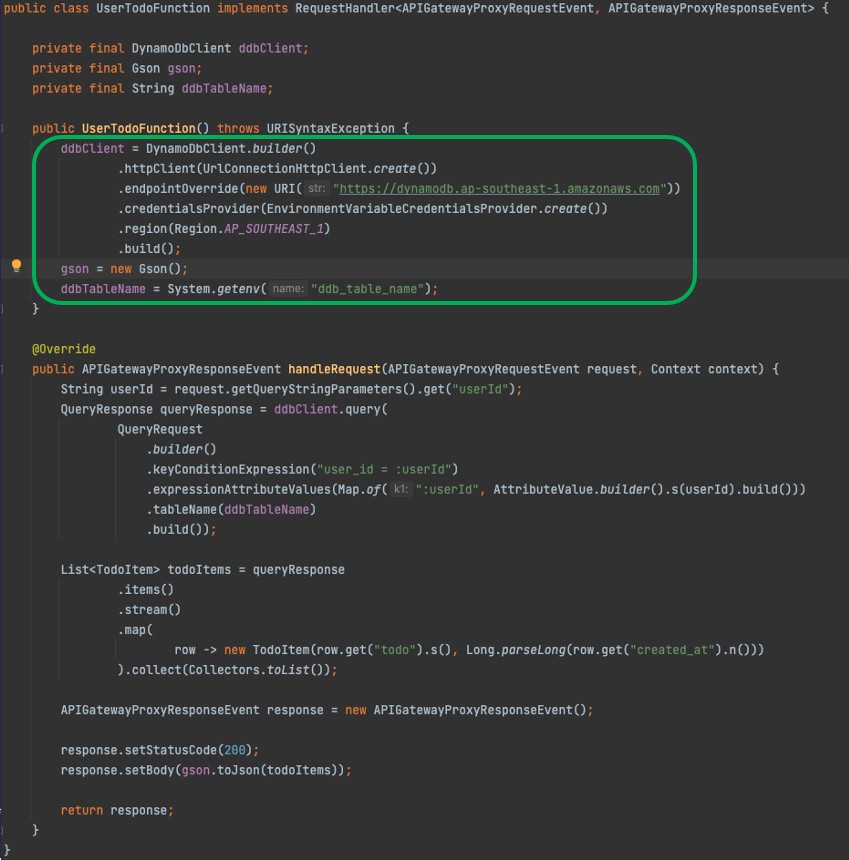Click the "name:" parameter inlay hint
This screenshot has width=849, height=860.
pos(288,289)
